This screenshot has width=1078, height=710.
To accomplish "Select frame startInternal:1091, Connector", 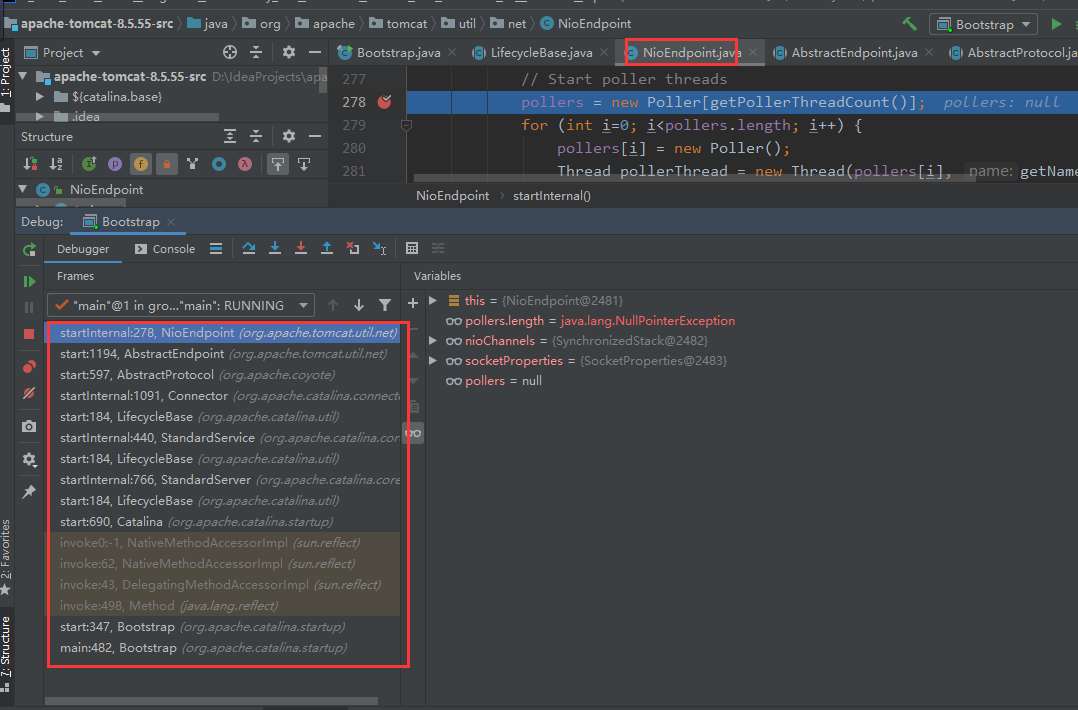I will tap(223, 396).
